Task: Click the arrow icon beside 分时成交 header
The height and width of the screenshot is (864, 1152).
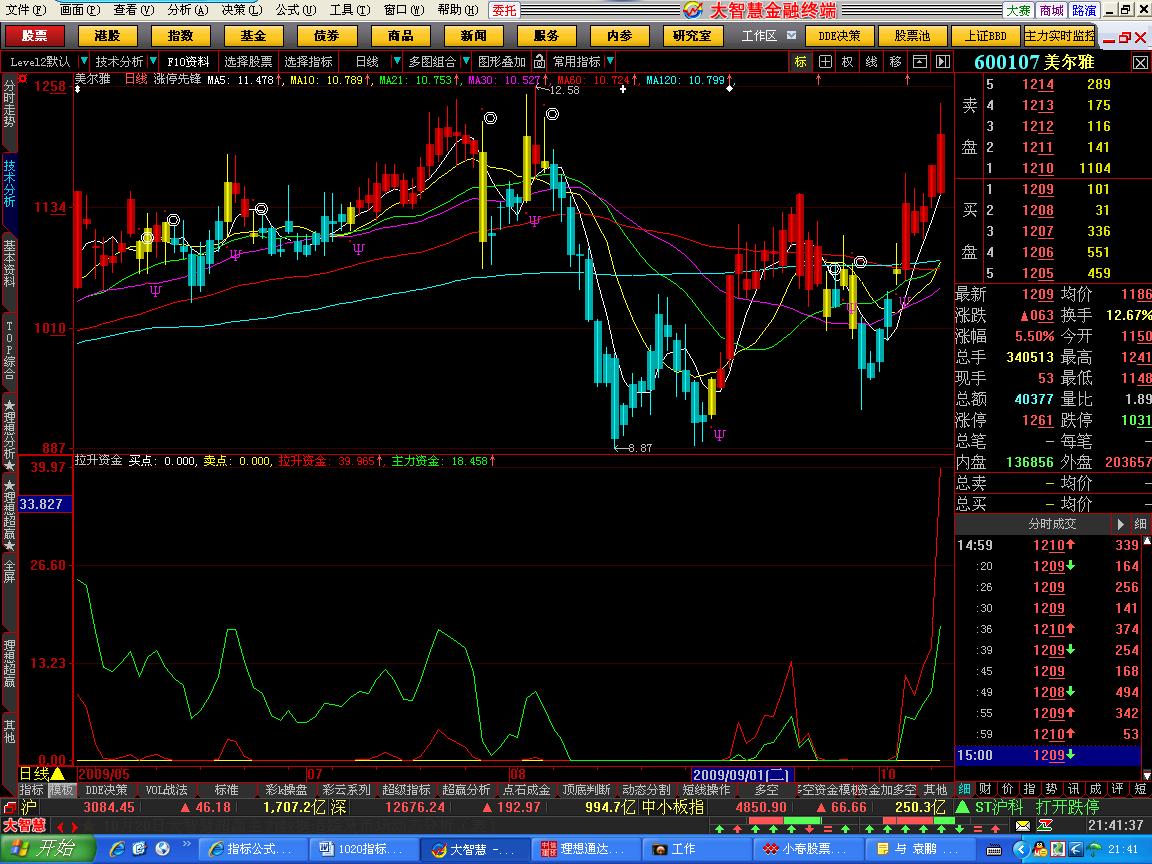Action: tap(1120, 524)
